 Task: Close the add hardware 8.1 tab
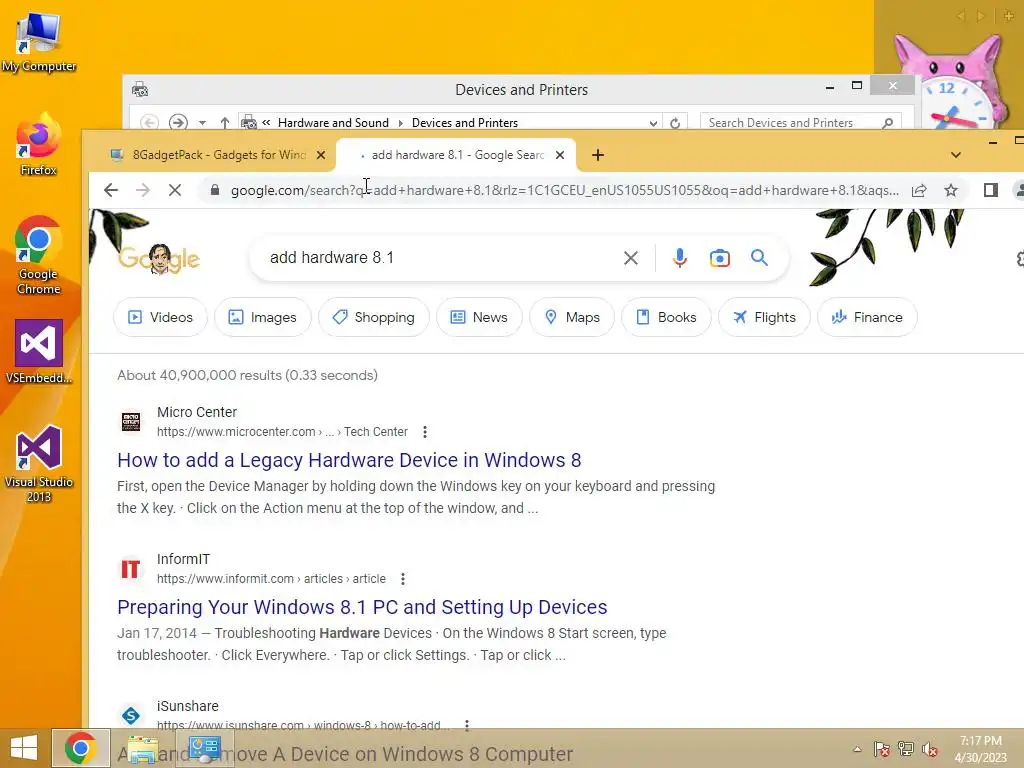(x=560, y=155)
